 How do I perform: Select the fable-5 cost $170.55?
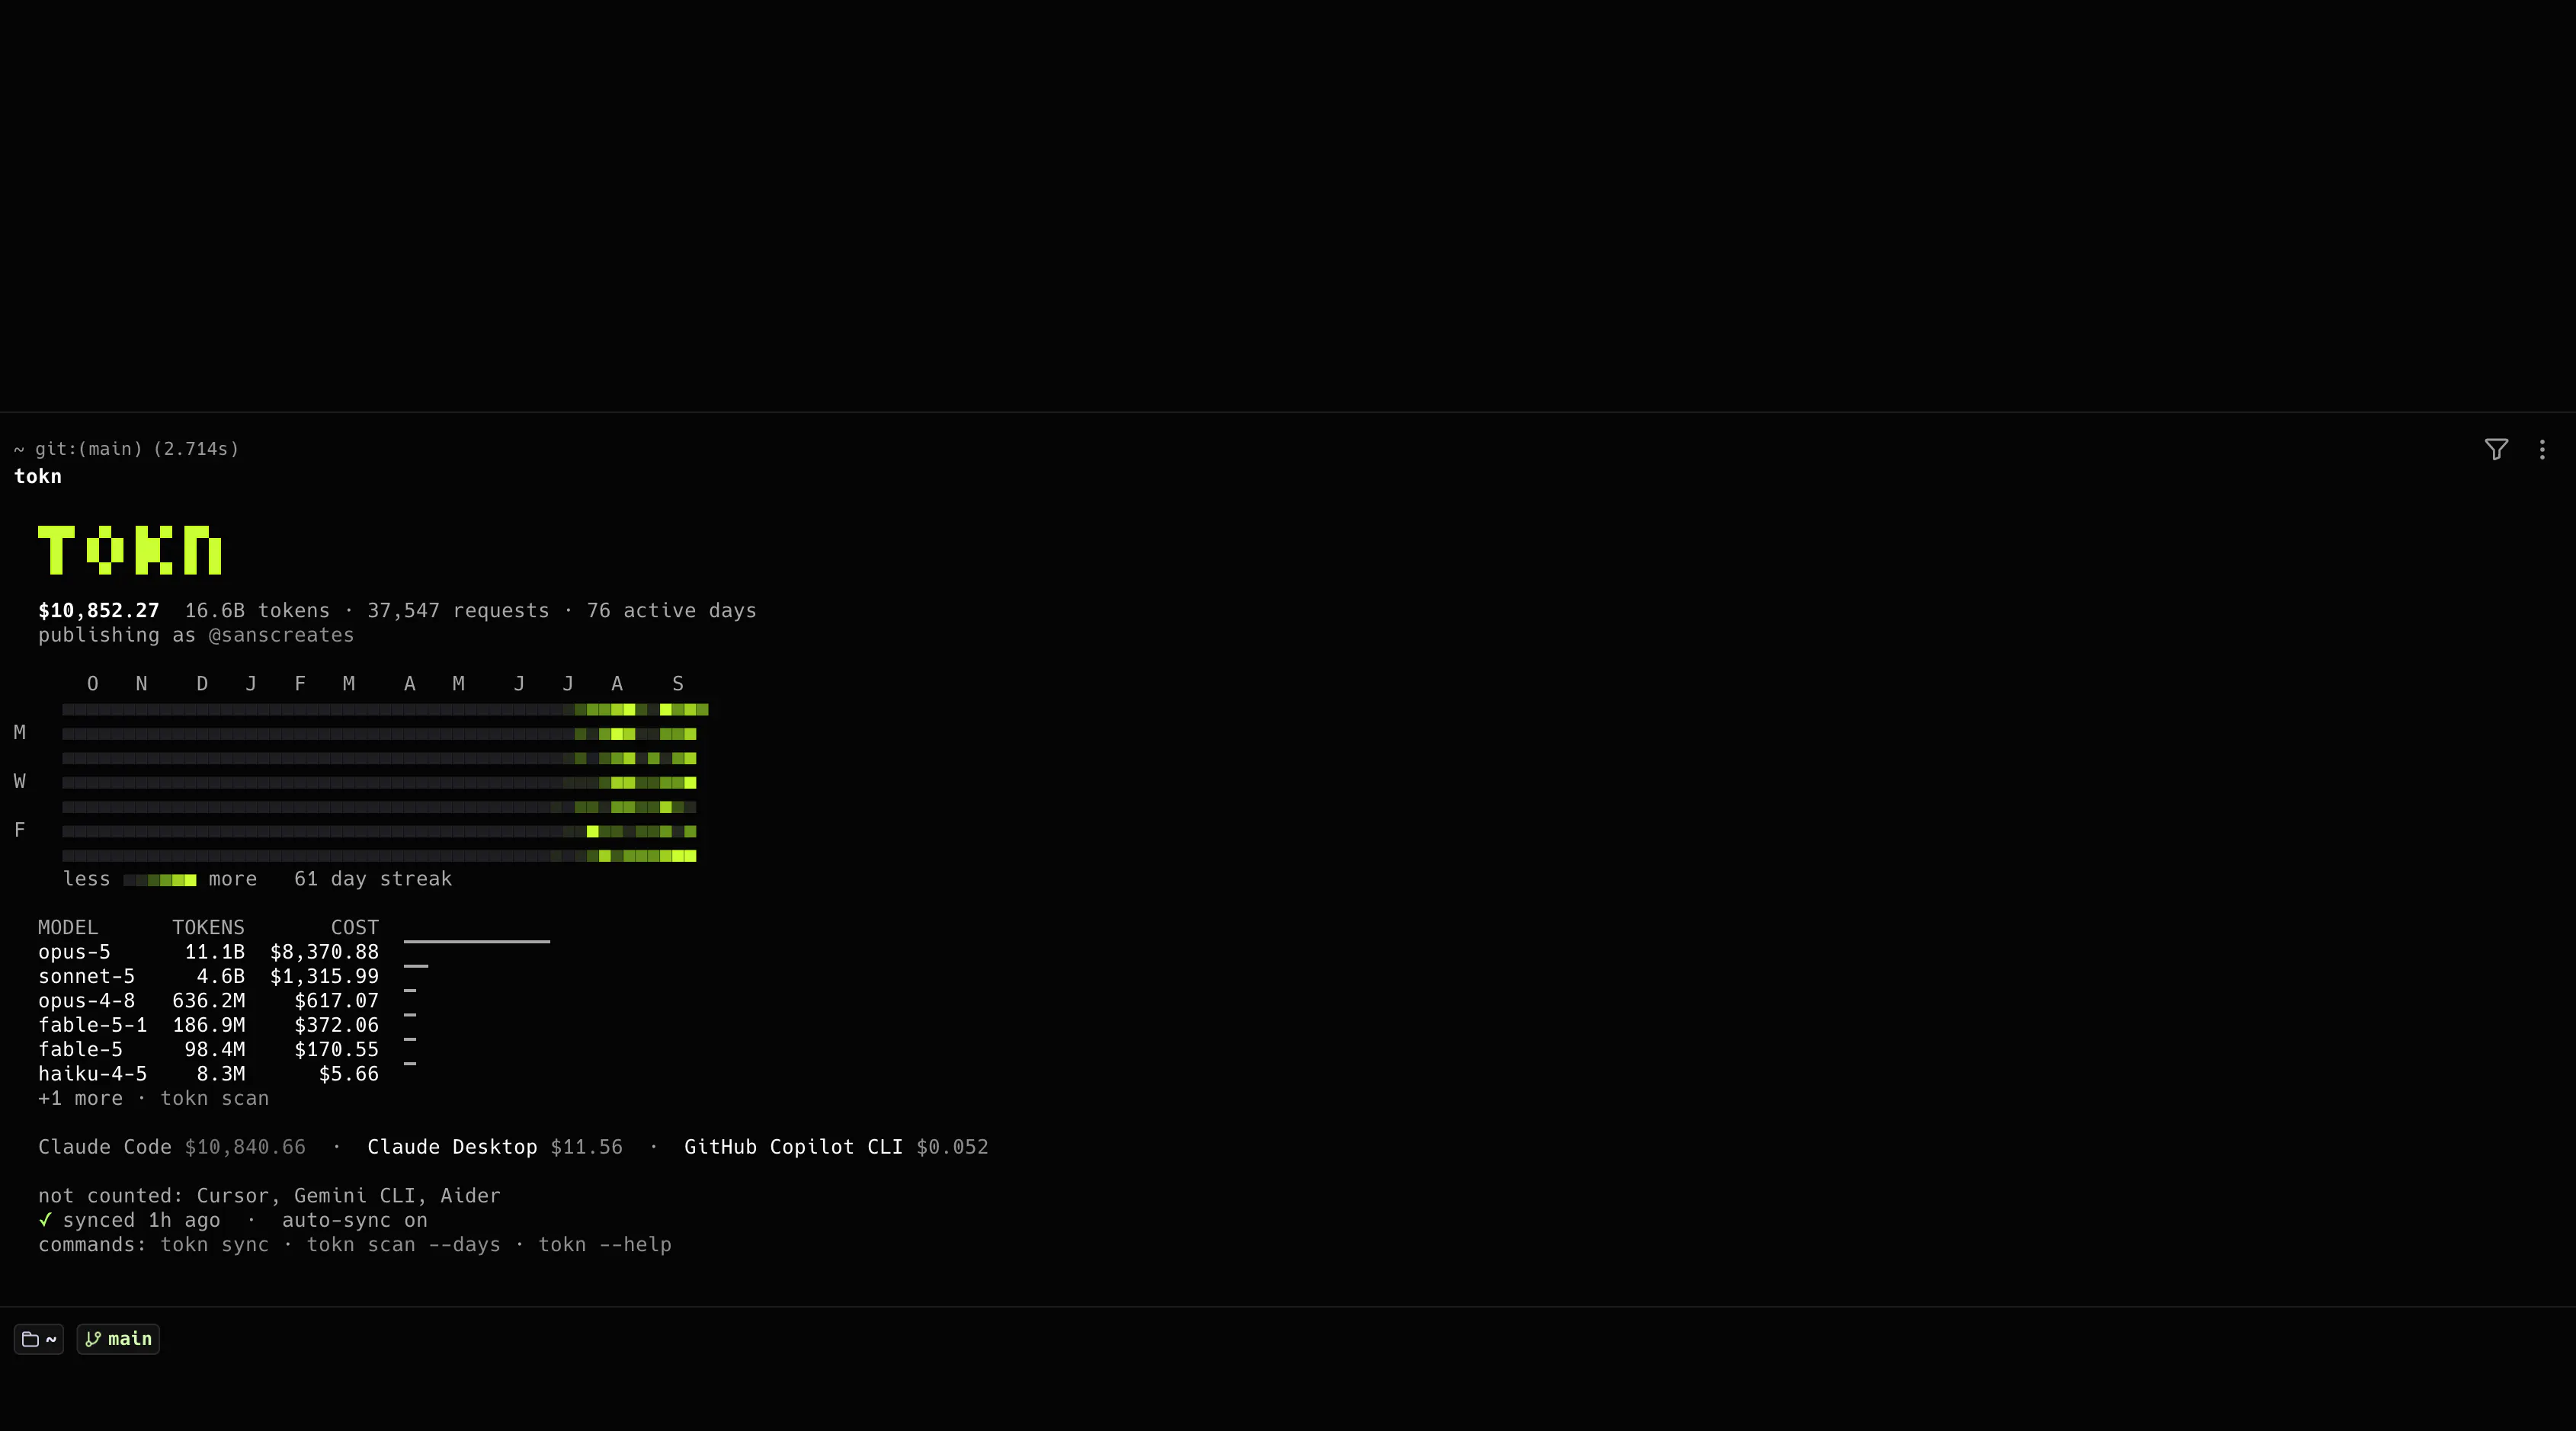337,1049
